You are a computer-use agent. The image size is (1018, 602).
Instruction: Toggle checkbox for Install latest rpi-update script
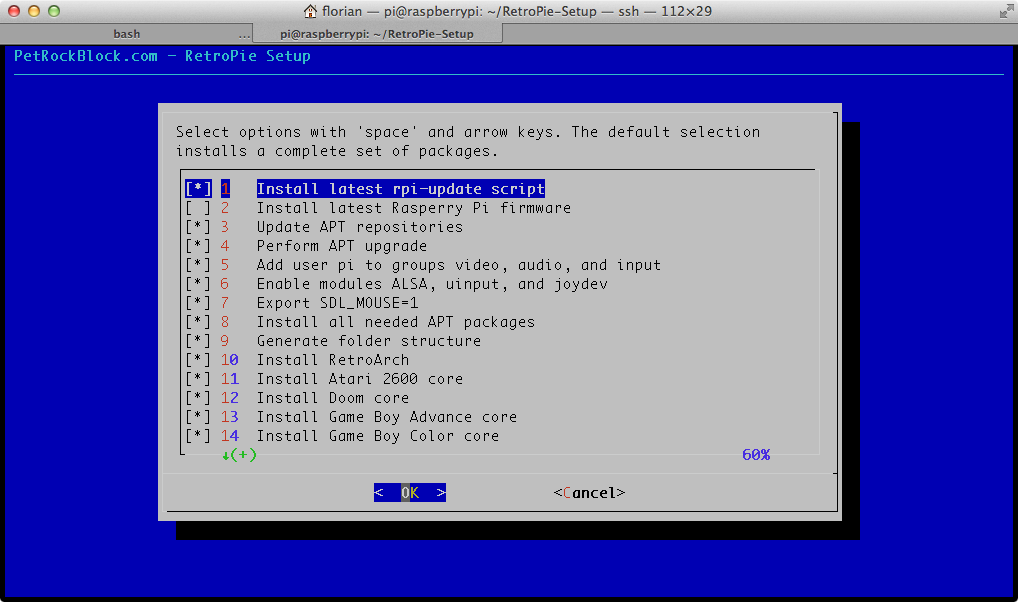198,189
